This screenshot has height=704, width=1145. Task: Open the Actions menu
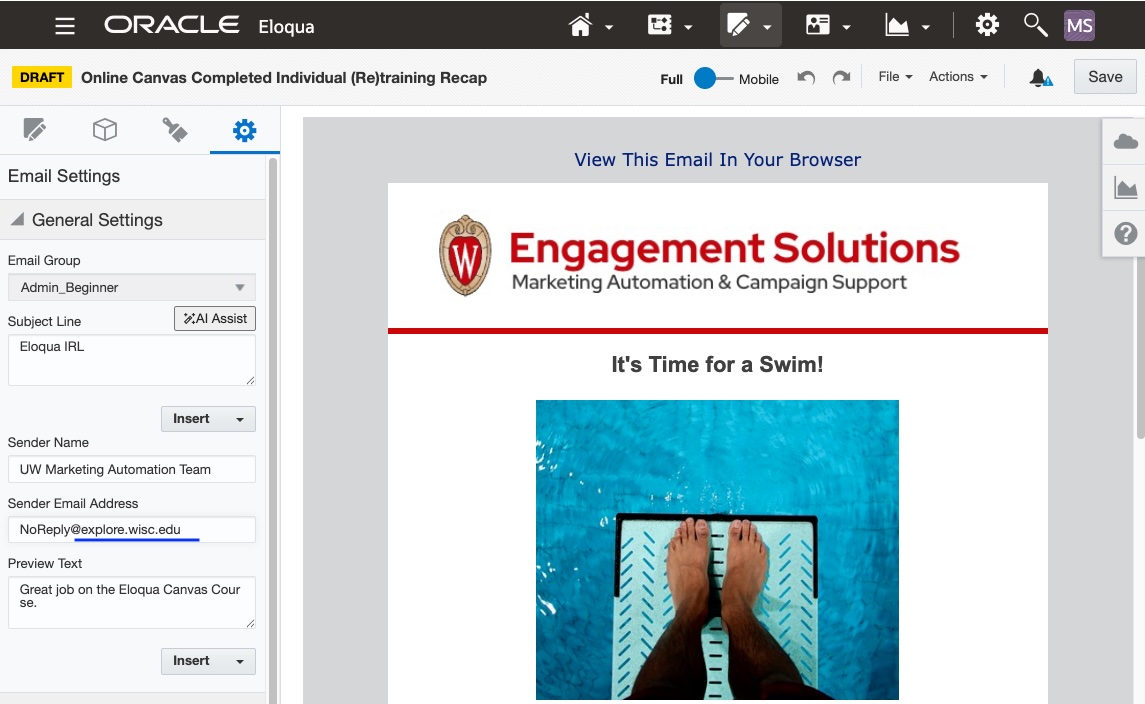pyautogui.click(x=958, y=77)
